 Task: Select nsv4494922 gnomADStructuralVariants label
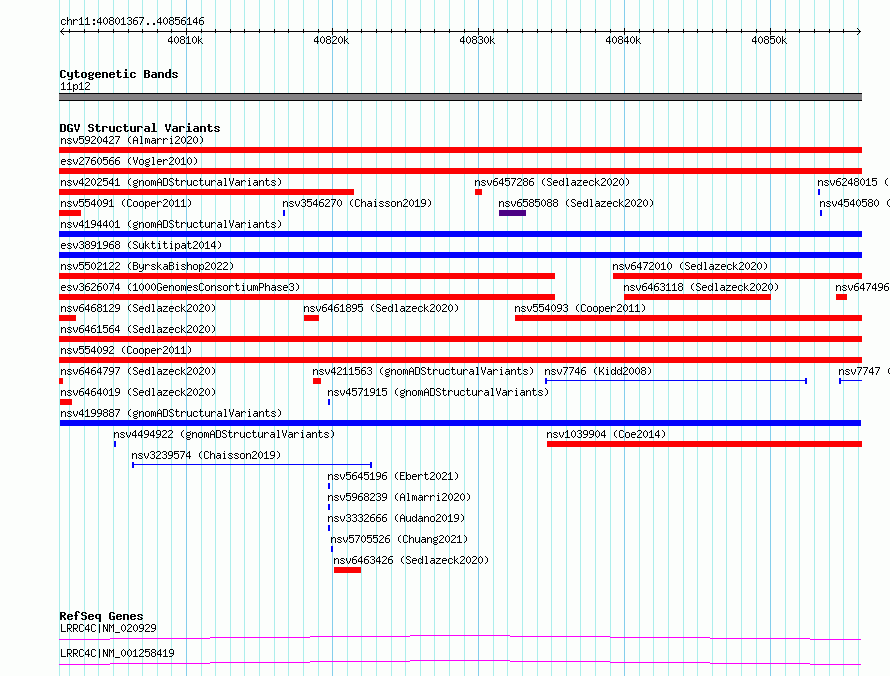224,434
